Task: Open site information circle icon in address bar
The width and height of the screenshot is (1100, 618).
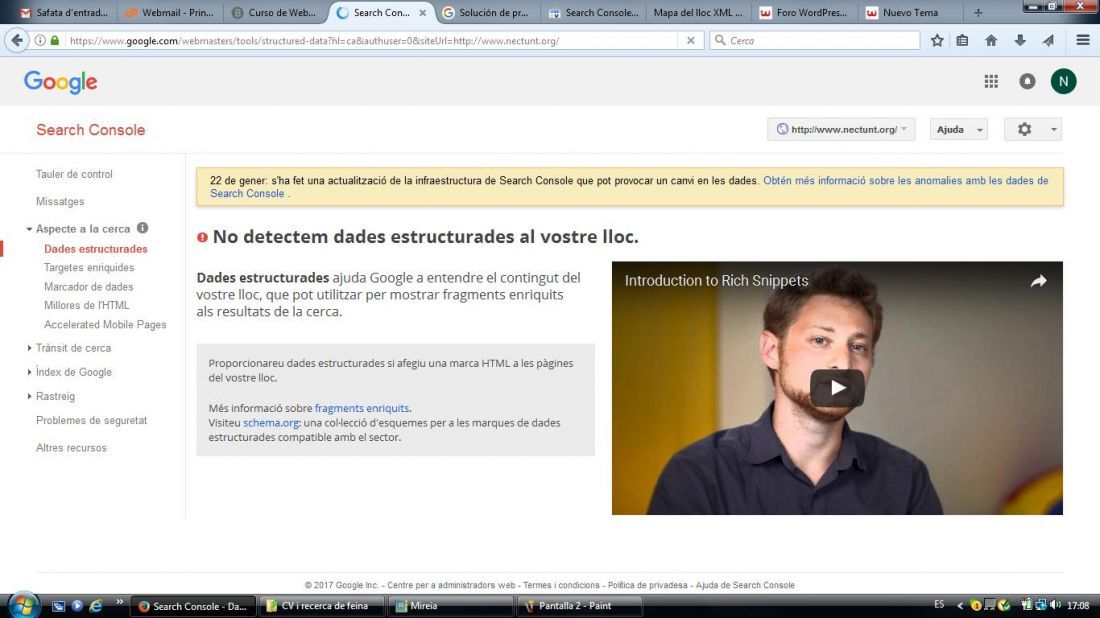Action: tap(40, 41)
